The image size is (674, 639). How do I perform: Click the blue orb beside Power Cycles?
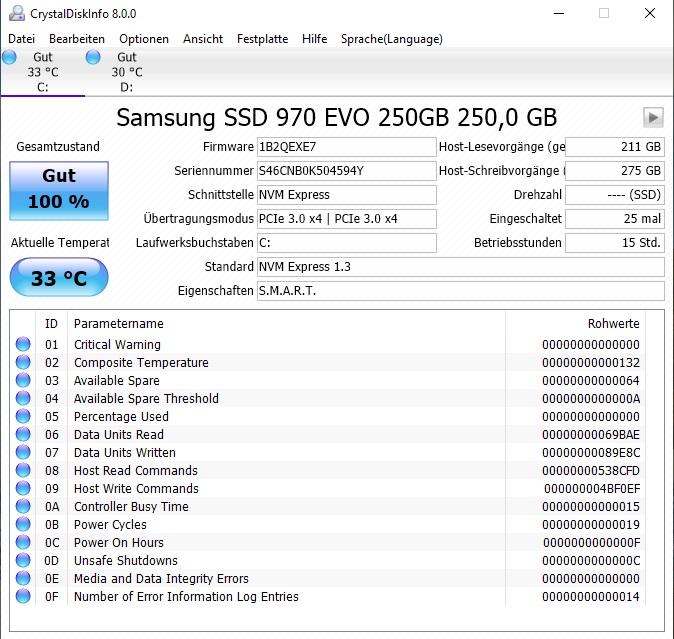coord(23,524)
